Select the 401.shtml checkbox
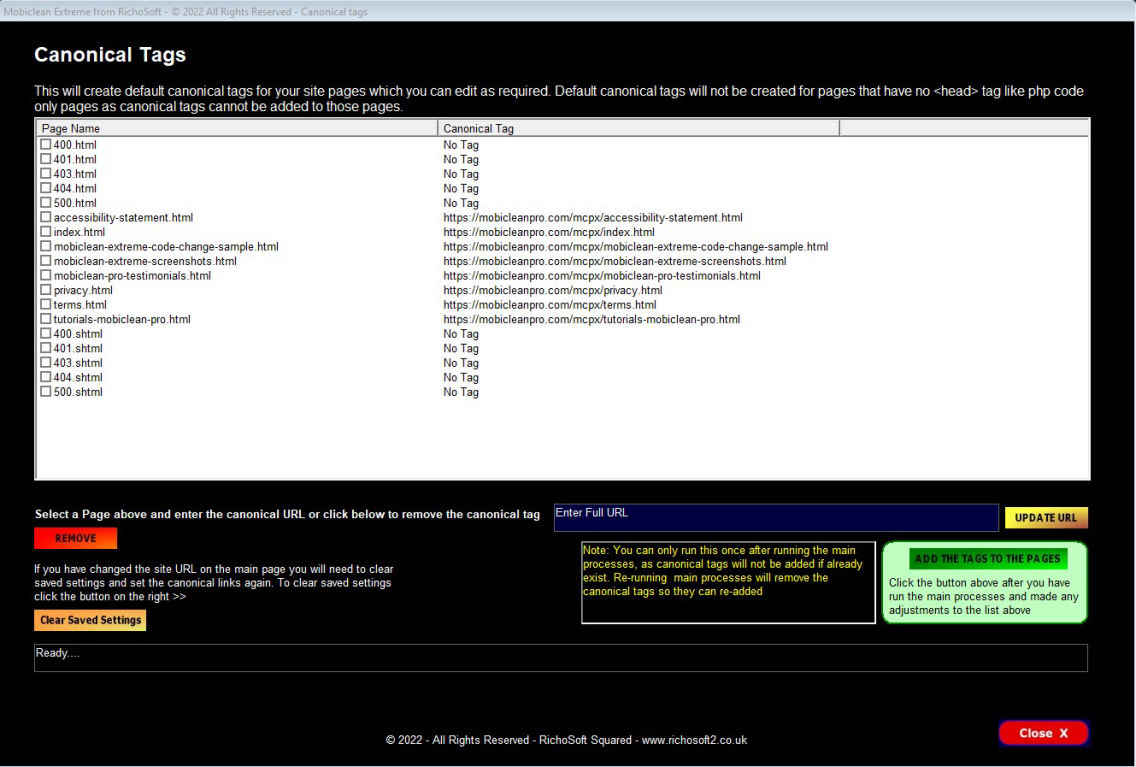1136x767 pixels. pos(46,348)
